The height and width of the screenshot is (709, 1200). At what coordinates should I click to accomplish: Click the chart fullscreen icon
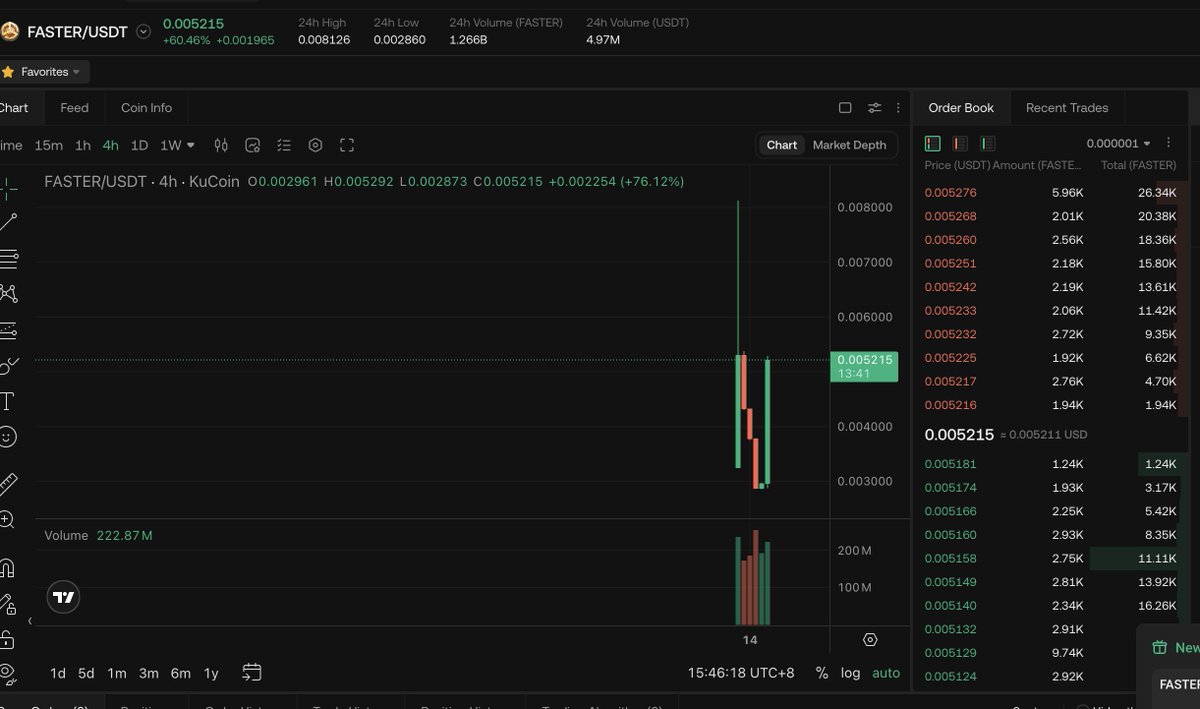click(347, 145)
